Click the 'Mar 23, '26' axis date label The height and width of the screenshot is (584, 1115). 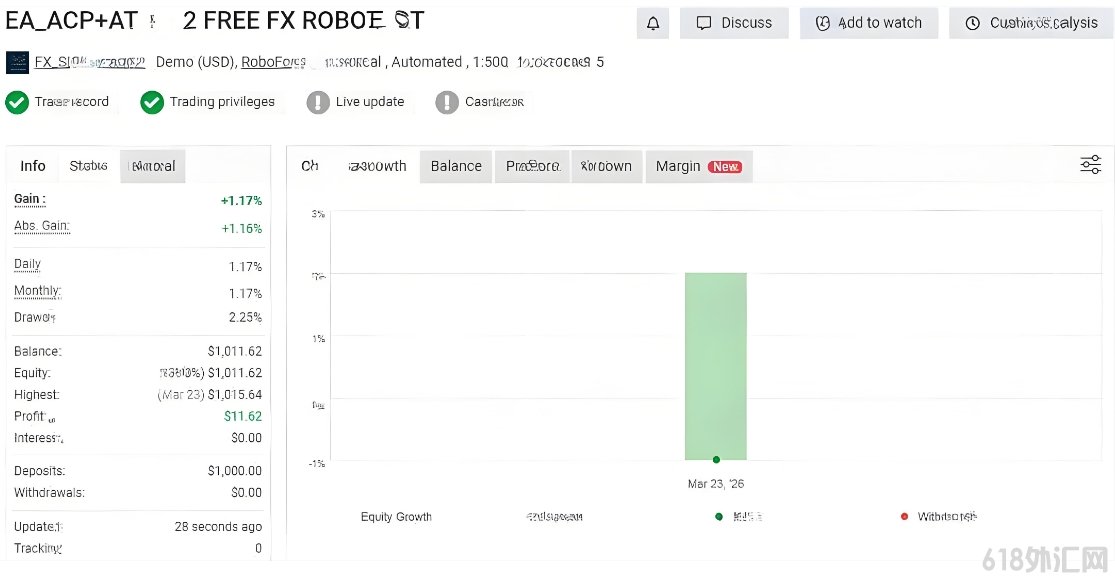click(x=716, y=484)
